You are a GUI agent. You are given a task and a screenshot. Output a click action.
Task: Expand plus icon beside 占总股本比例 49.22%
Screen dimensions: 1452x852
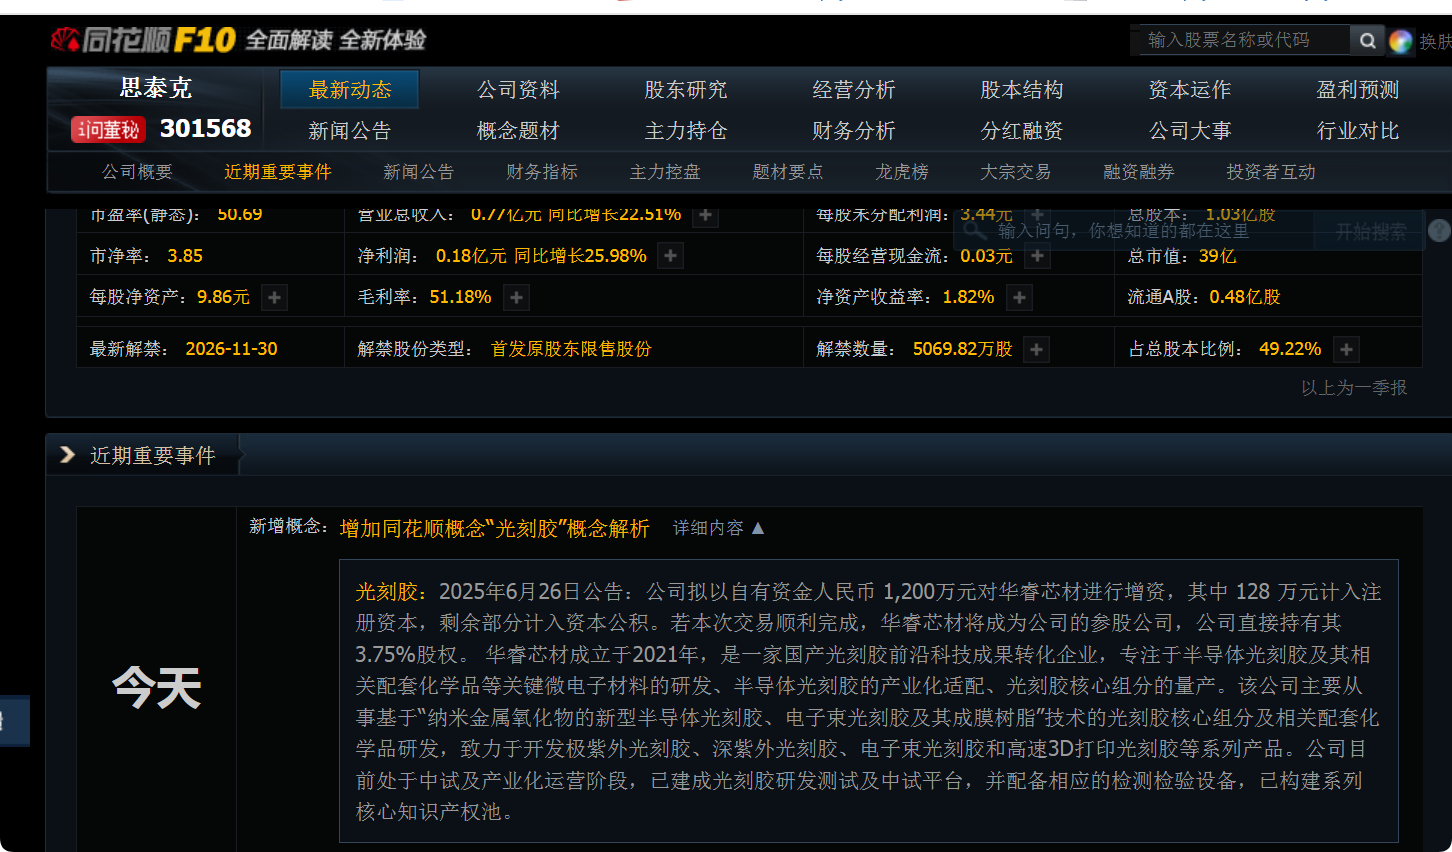(1346, 349)
